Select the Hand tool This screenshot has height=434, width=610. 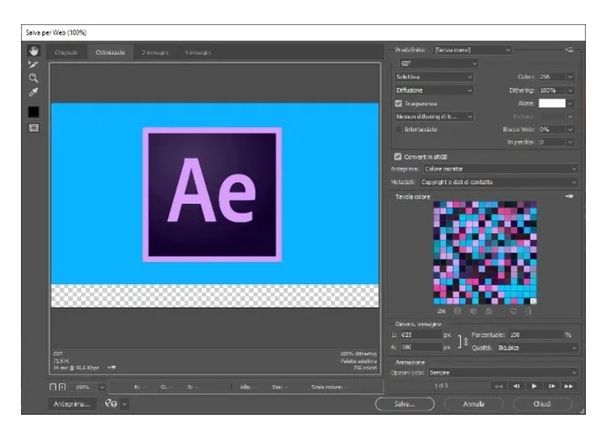(33, 51)
